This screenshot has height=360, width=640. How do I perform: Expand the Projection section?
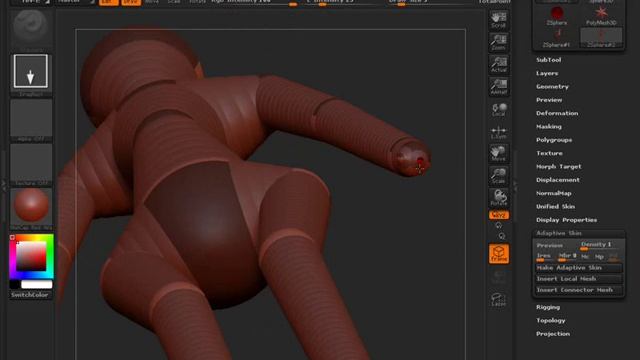(x=553, y=334)
